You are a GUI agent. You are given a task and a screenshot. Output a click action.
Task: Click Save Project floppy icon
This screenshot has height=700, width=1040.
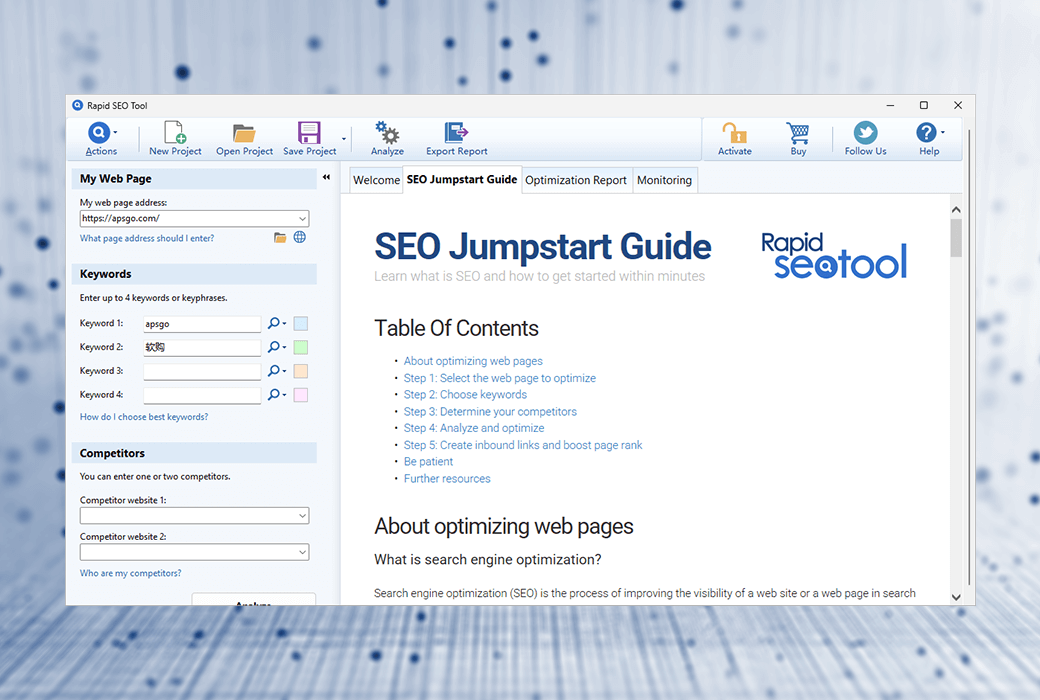[x=309, y=133]
